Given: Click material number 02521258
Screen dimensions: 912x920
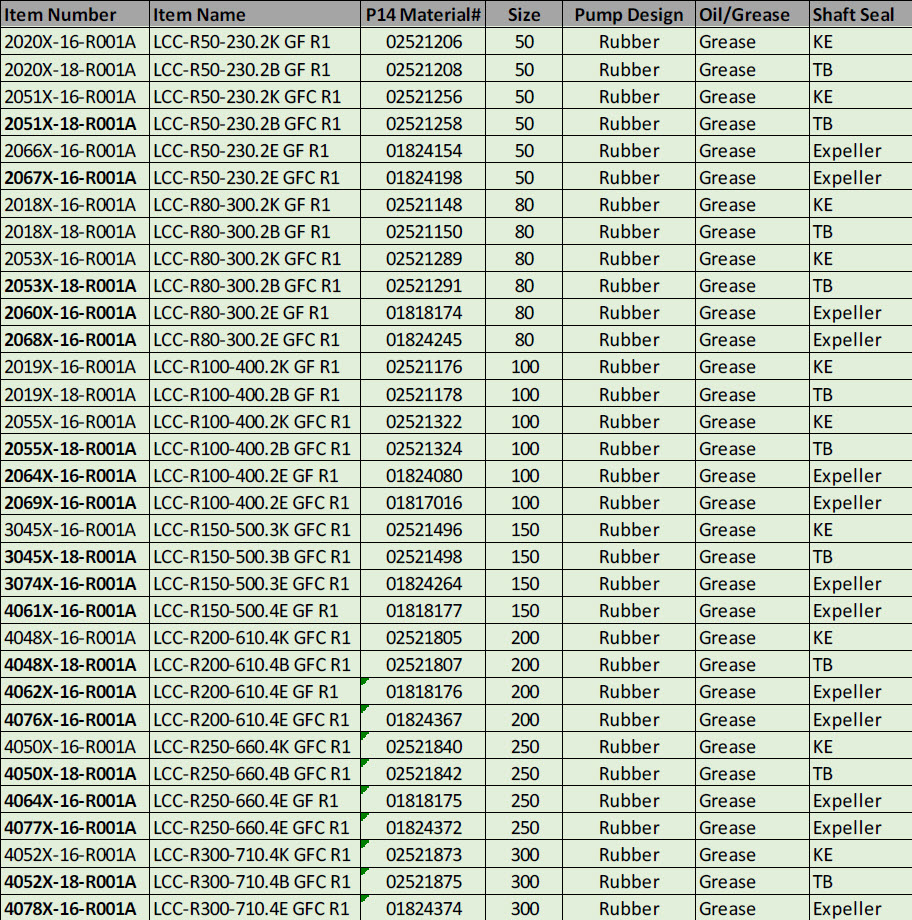Looking at the screenshot, I should coord(423,123).
